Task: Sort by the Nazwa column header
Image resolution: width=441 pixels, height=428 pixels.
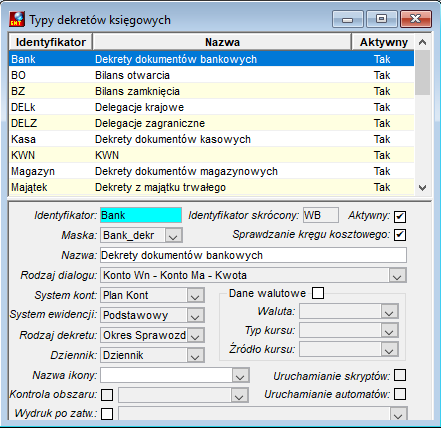Action: pyautogui.click(x=222, y=42)
